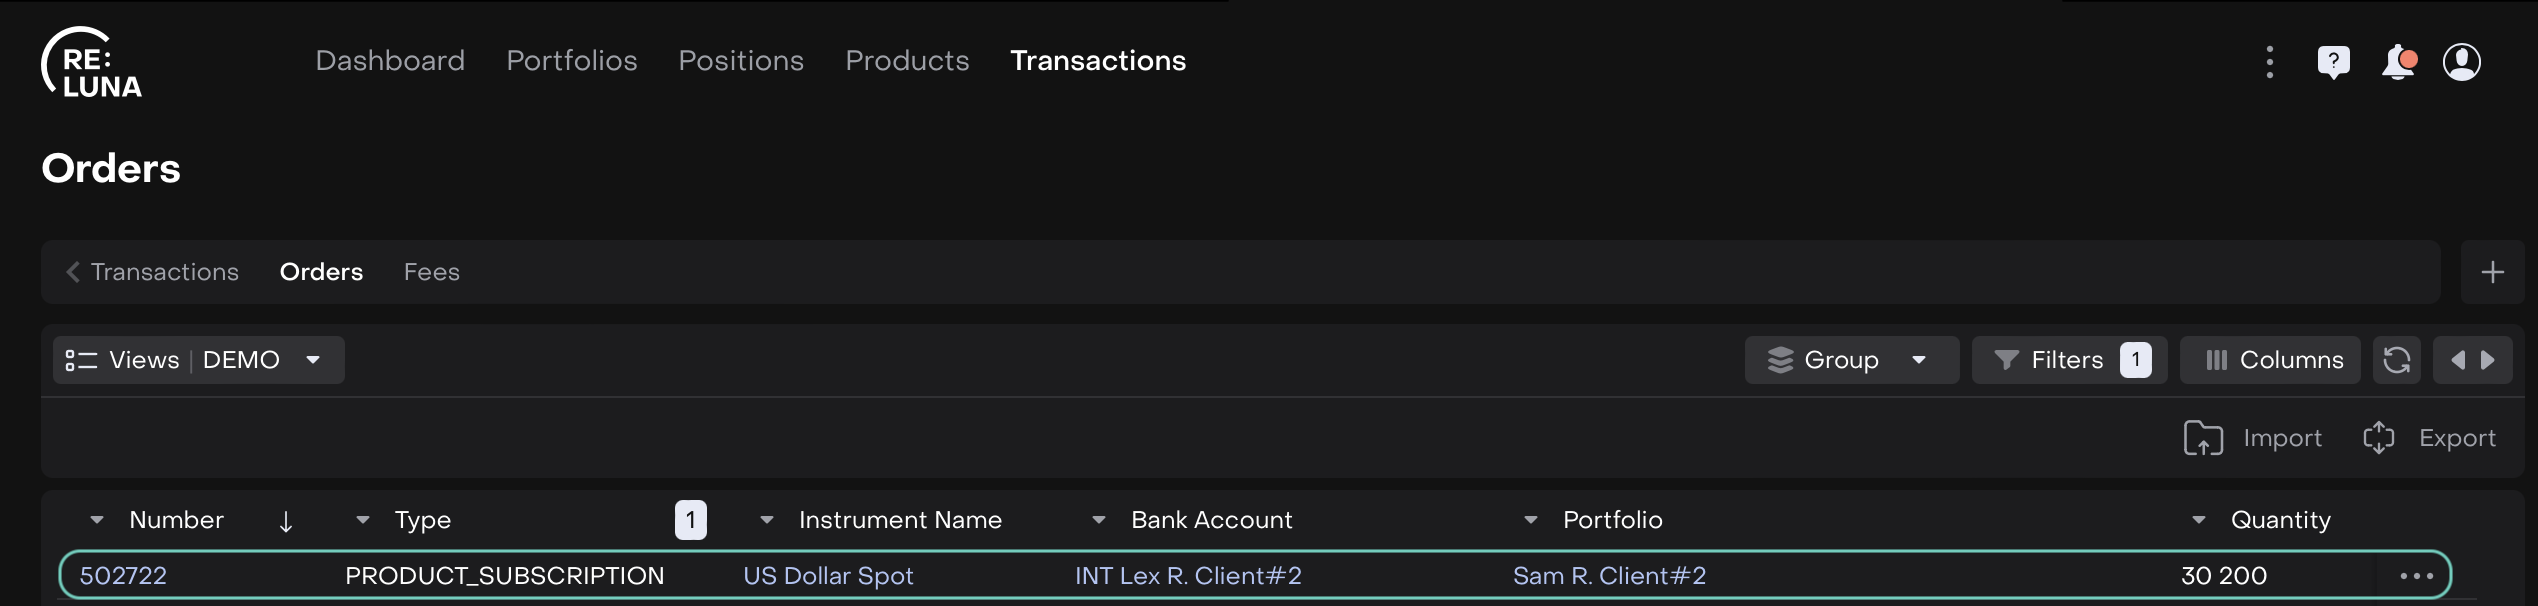Screen dimensions: 2538x606
Task: Click the Export button
Action: point(2429,438)
